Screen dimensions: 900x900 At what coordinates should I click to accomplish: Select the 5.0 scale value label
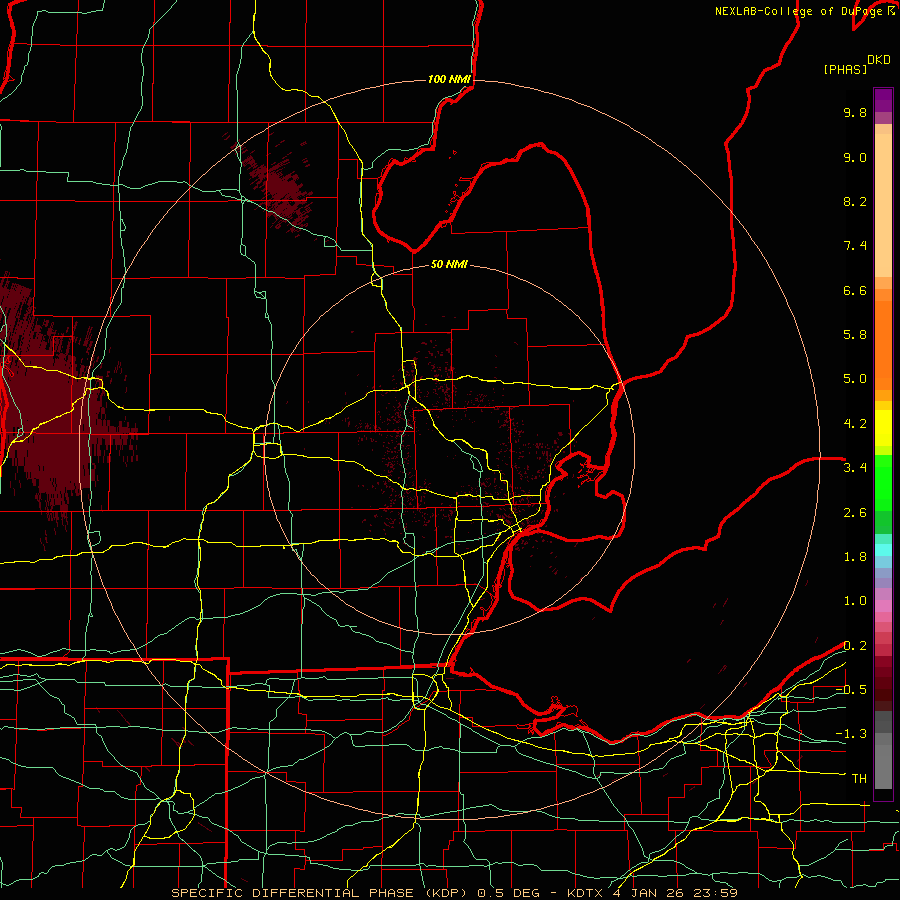(x=855, y=379)
